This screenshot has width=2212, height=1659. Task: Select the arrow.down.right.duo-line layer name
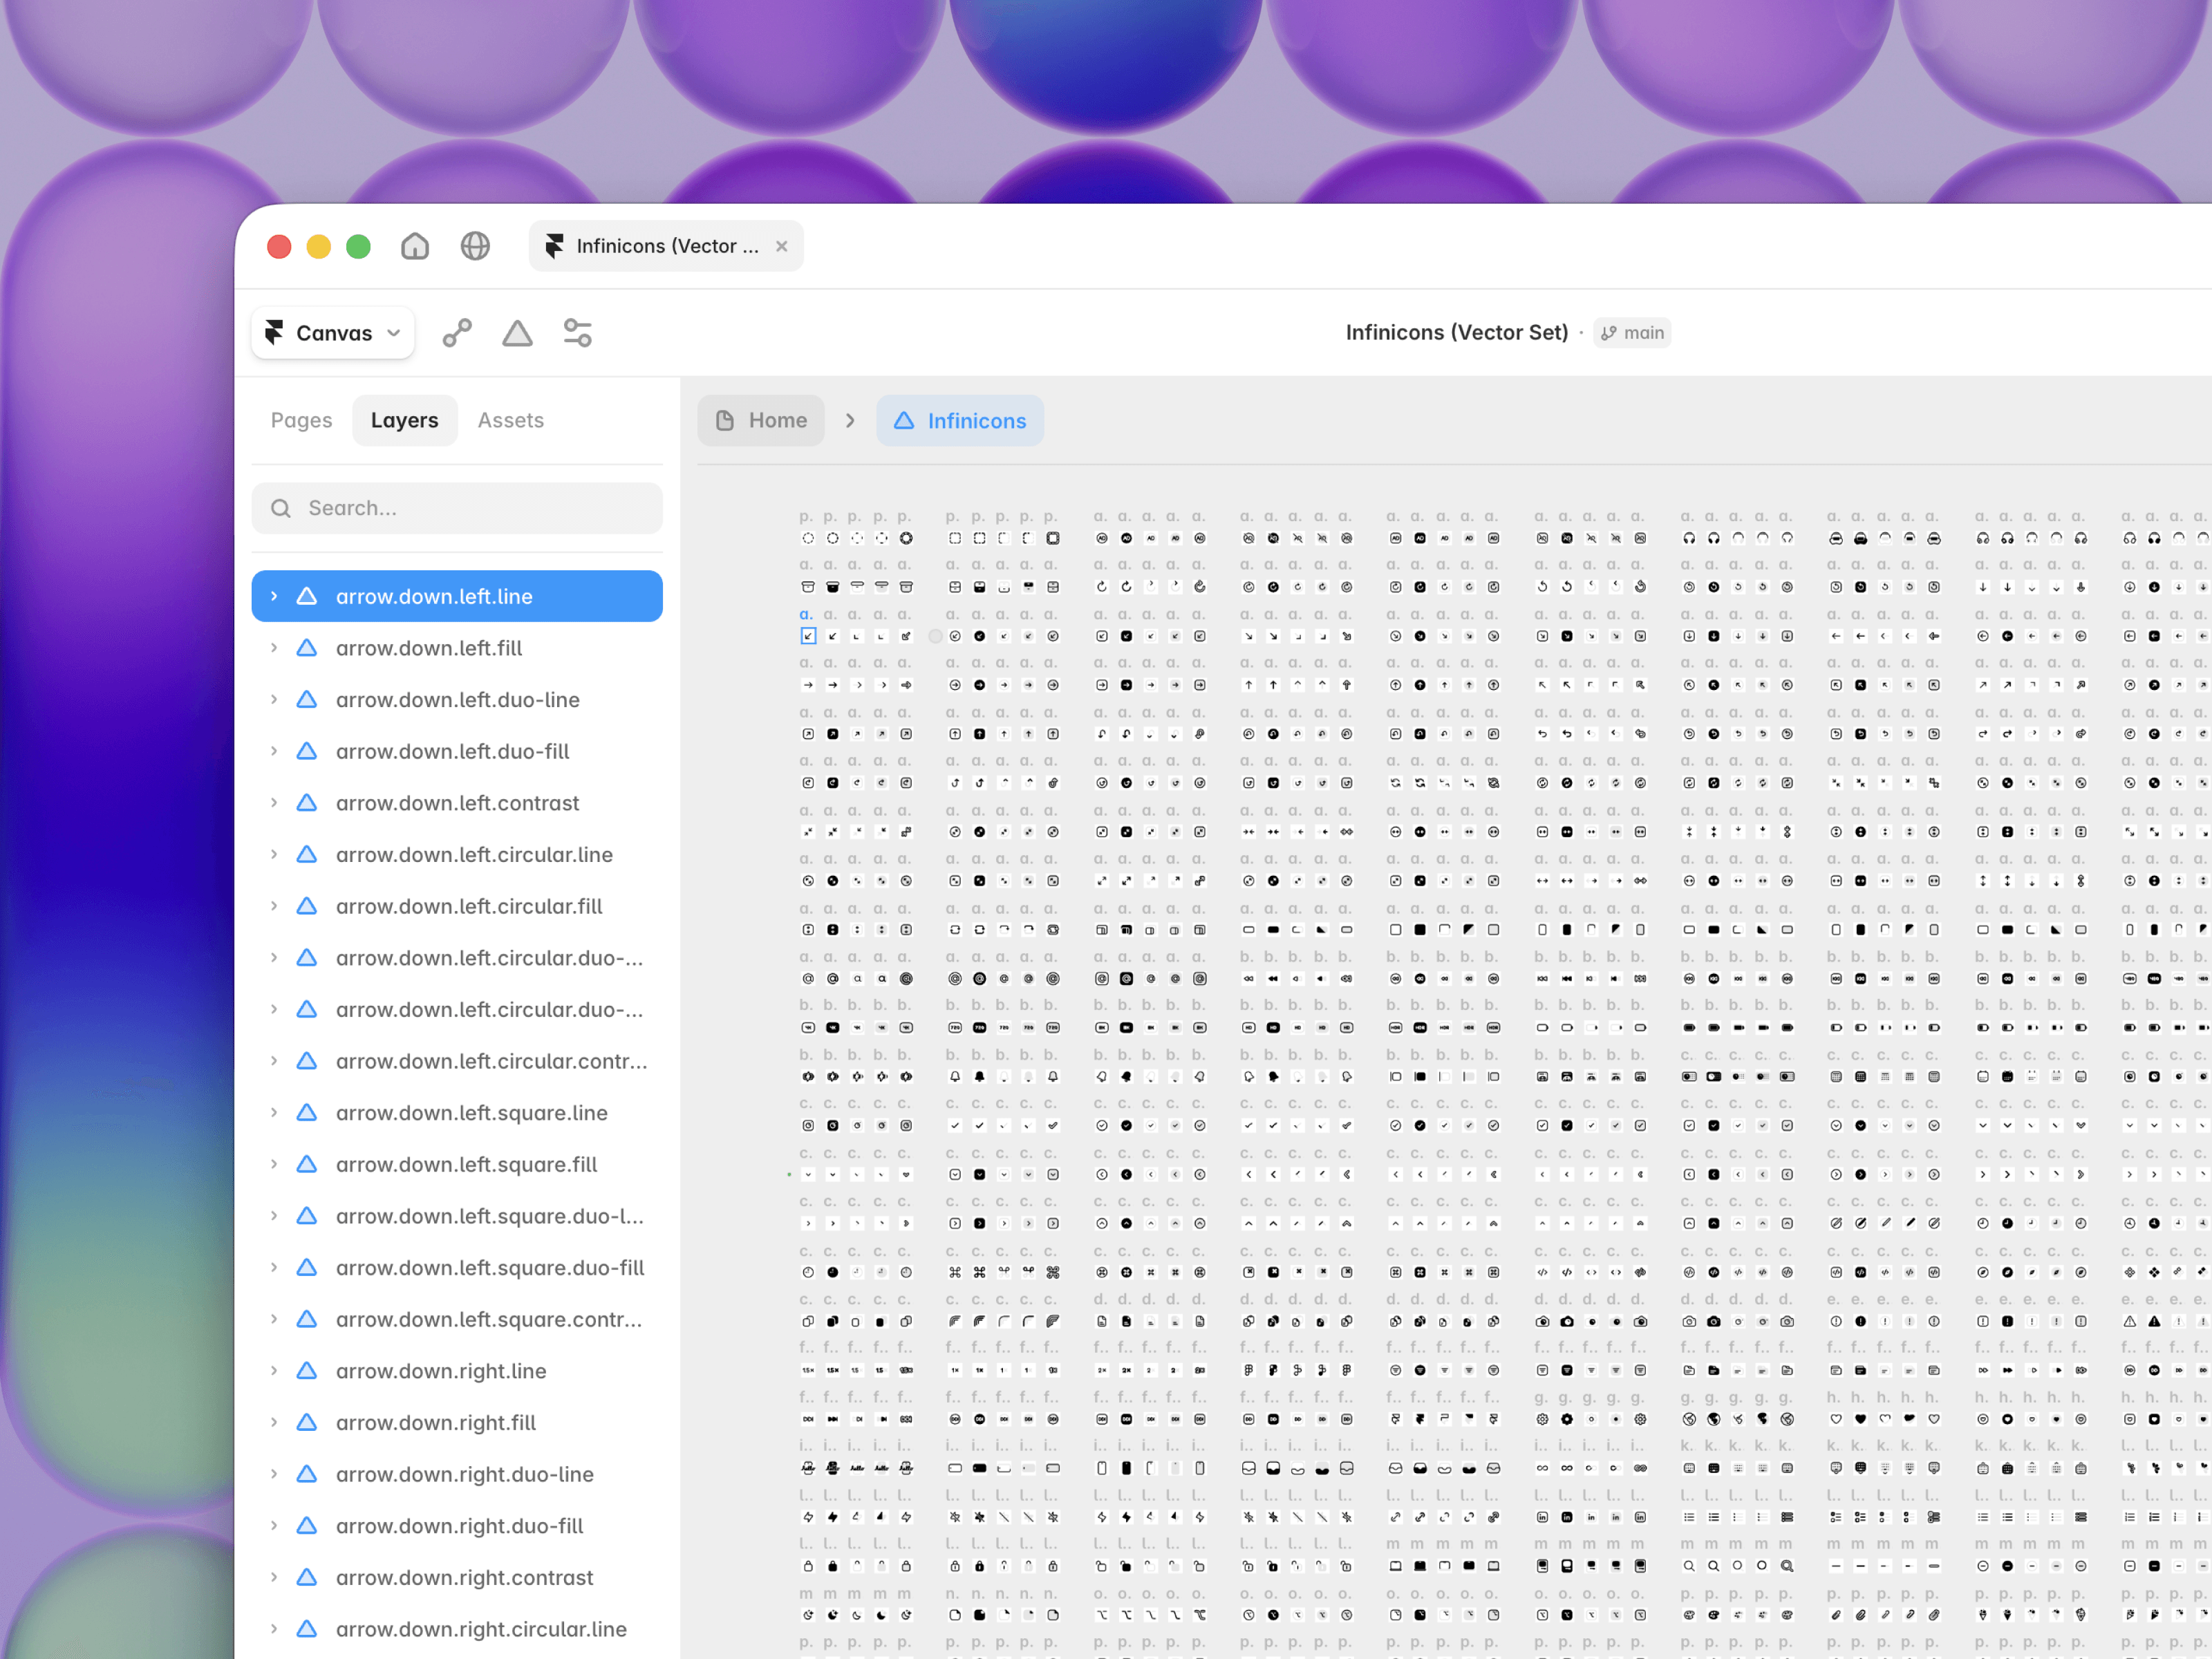tap(465, 1474)
